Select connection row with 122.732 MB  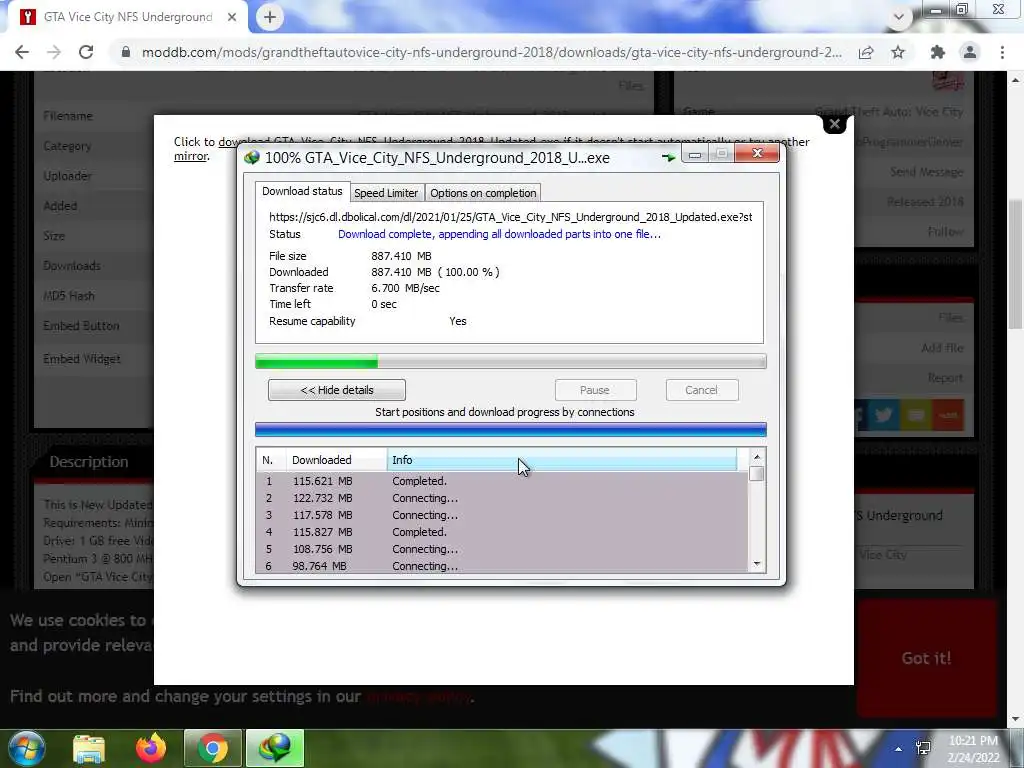502,498
